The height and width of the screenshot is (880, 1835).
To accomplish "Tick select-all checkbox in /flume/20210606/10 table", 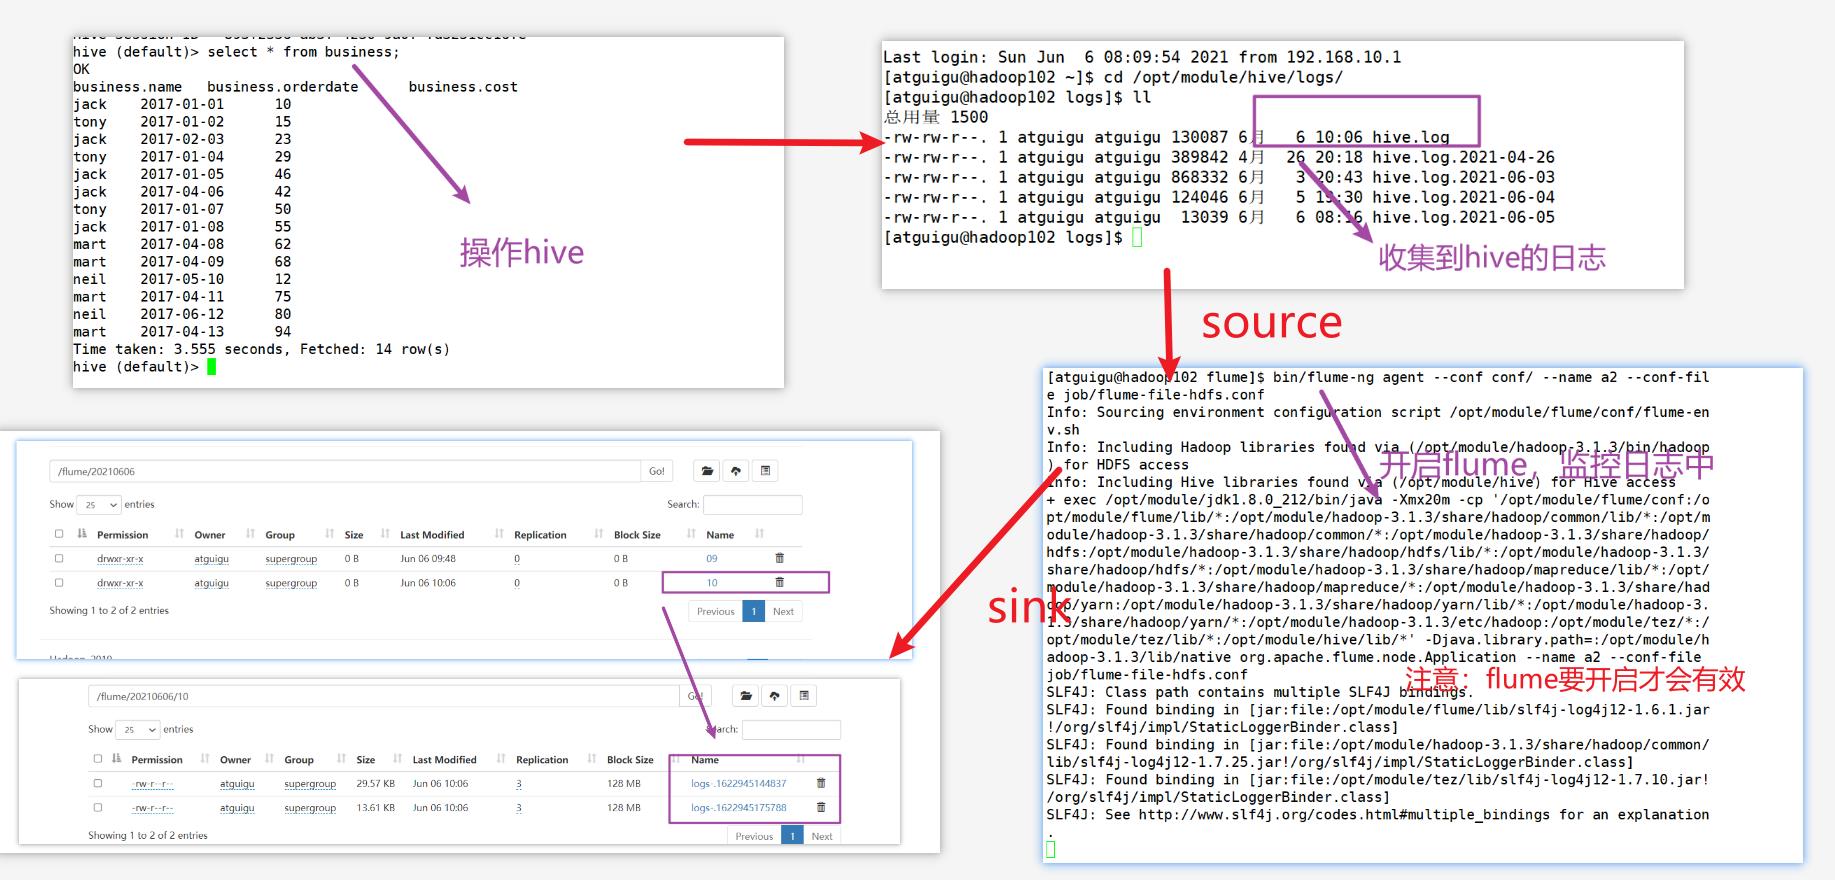I will [97, 759].
